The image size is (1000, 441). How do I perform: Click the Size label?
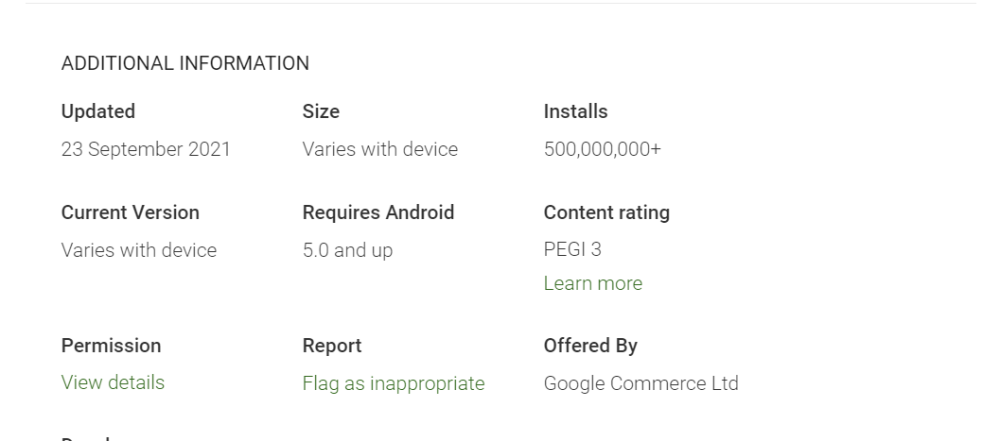click(x=320, y=112)
